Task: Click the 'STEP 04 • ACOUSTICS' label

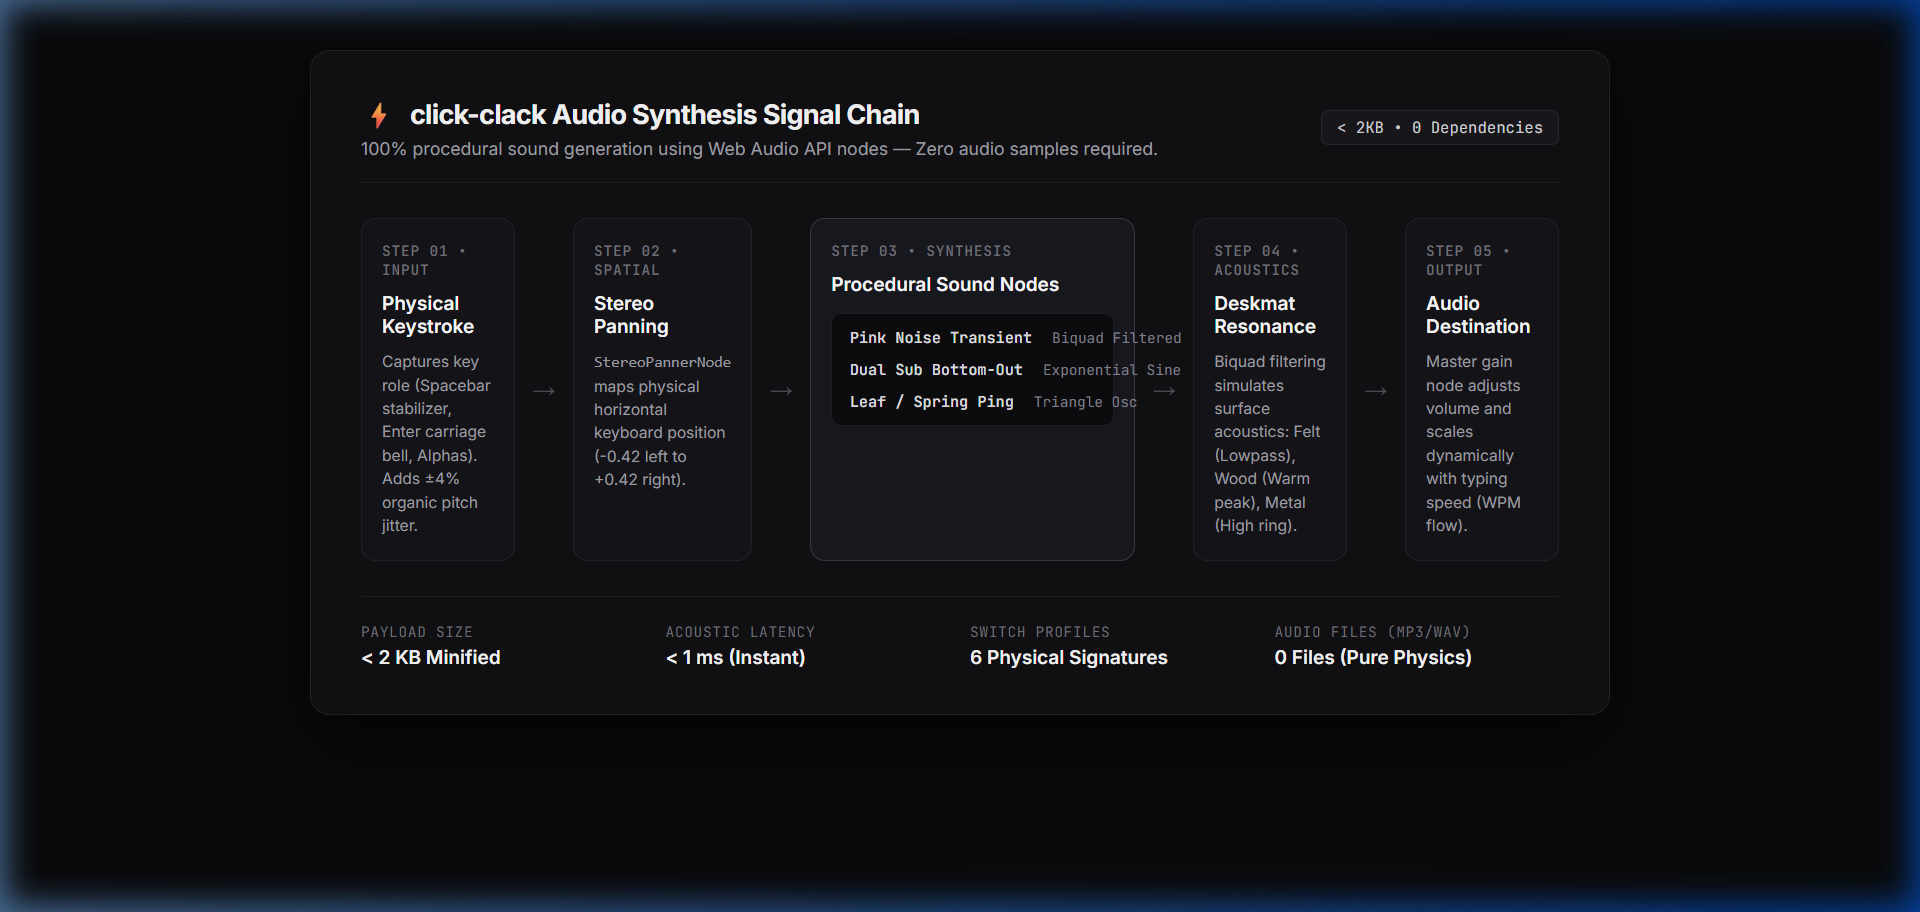Action: [1257, 260]
